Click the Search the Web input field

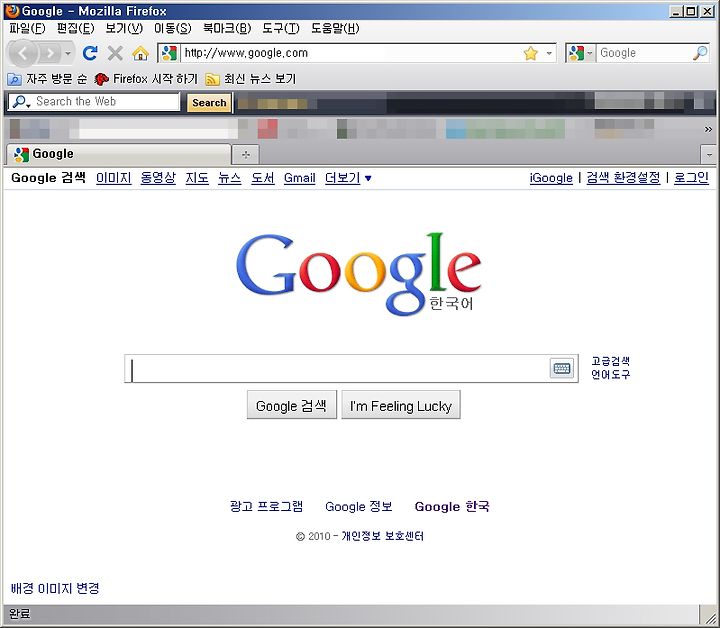coord(107,101)
